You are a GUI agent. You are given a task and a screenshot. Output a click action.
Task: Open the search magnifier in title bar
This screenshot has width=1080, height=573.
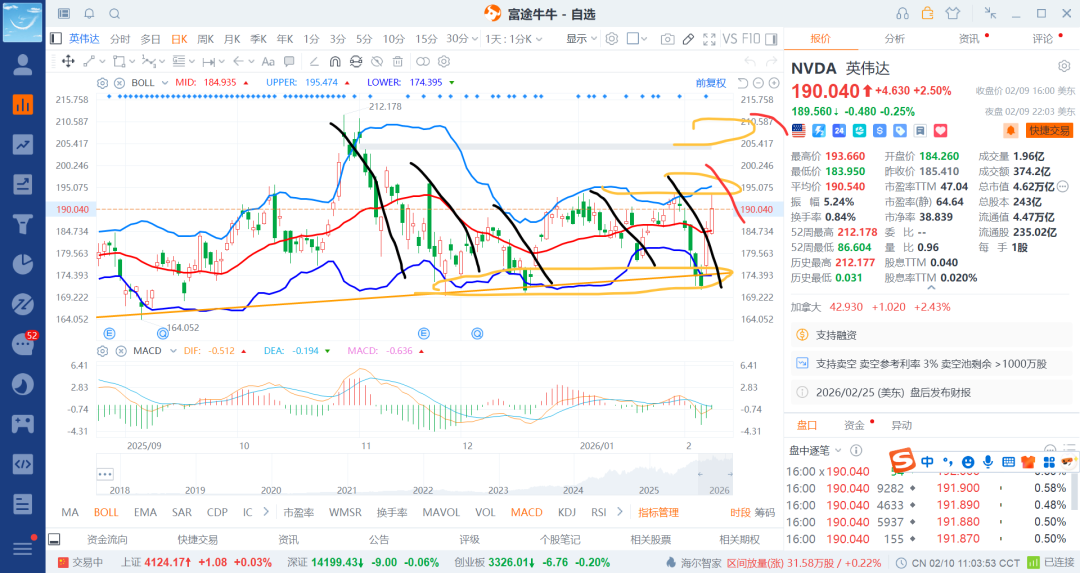[x=114, y=14]
